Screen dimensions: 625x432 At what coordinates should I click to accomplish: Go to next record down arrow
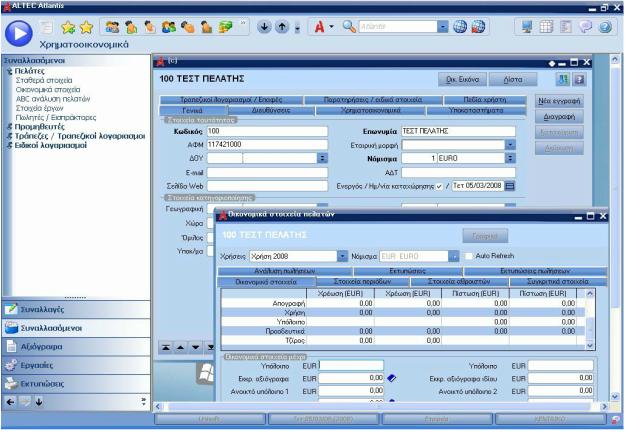pos(195,348)
